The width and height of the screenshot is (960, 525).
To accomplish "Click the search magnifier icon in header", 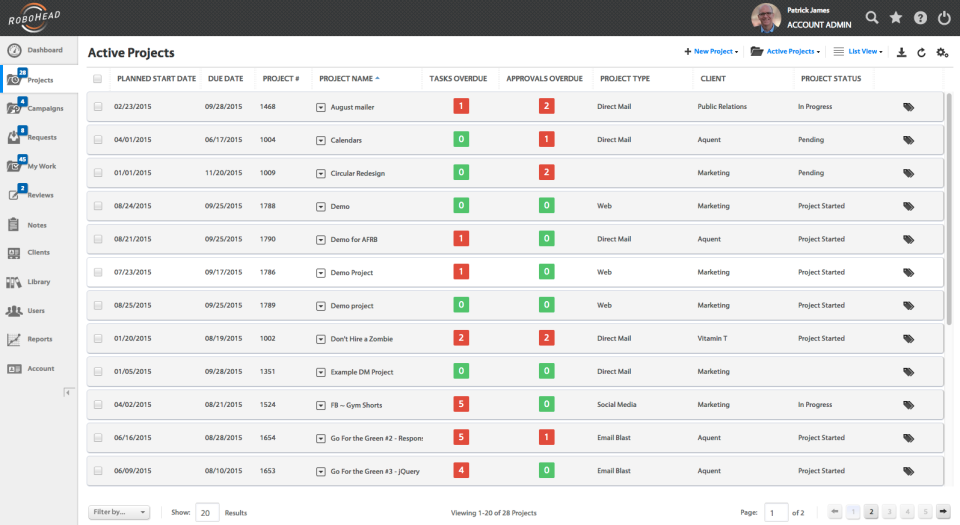I will click(x=872, y=18).
